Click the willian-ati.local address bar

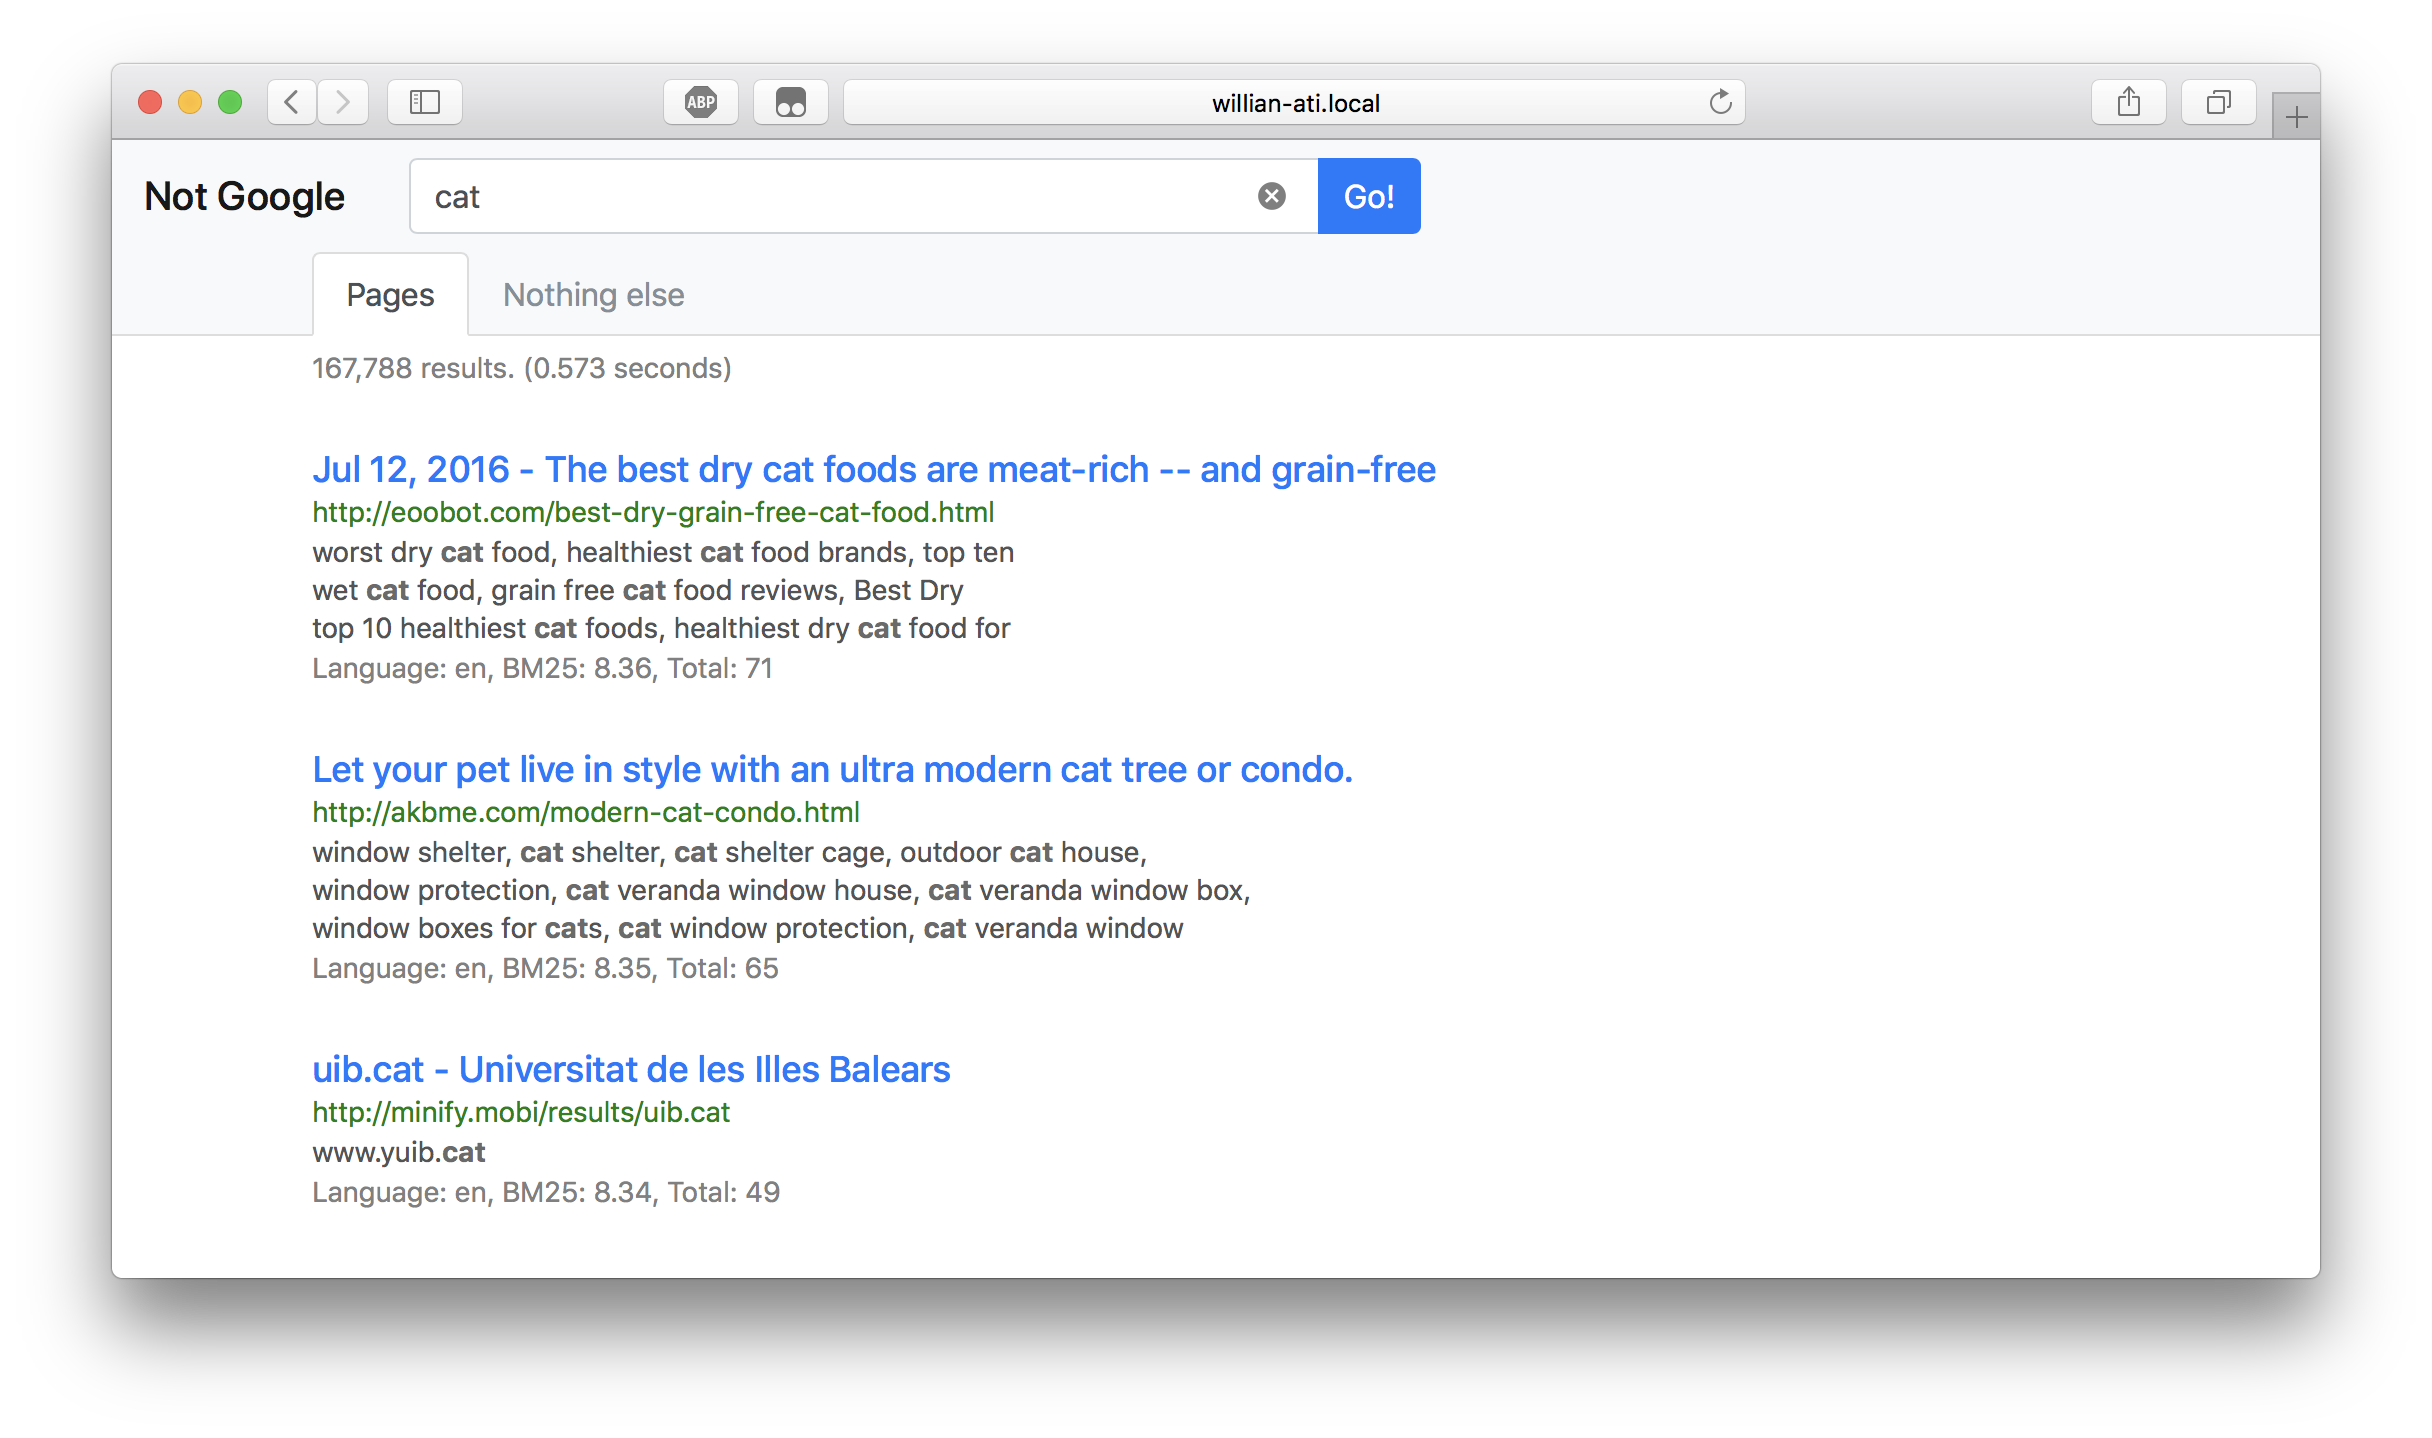[x=1294, y=102]
